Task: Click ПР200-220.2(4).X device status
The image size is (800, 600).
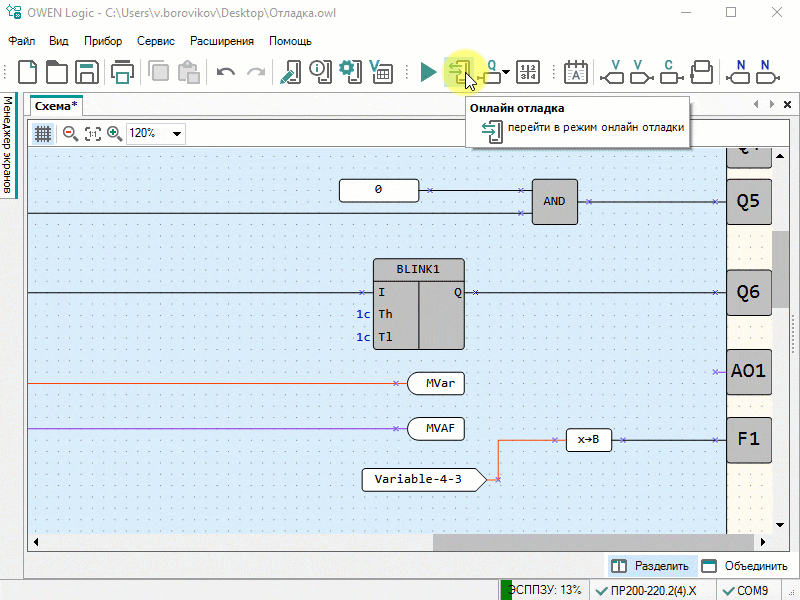Action: (652, 591)
